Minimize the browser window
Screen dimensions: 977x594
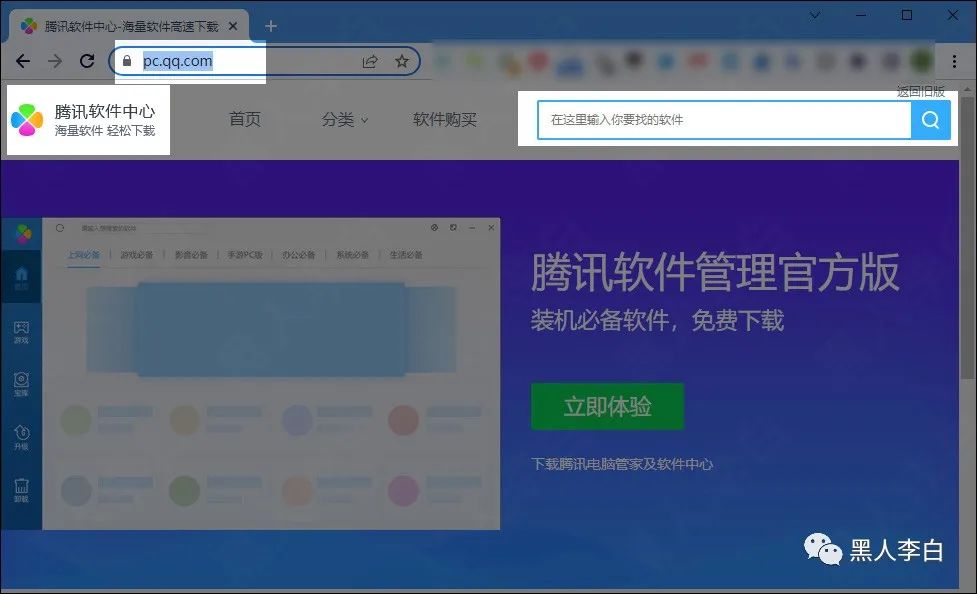[x=861, y=15]
